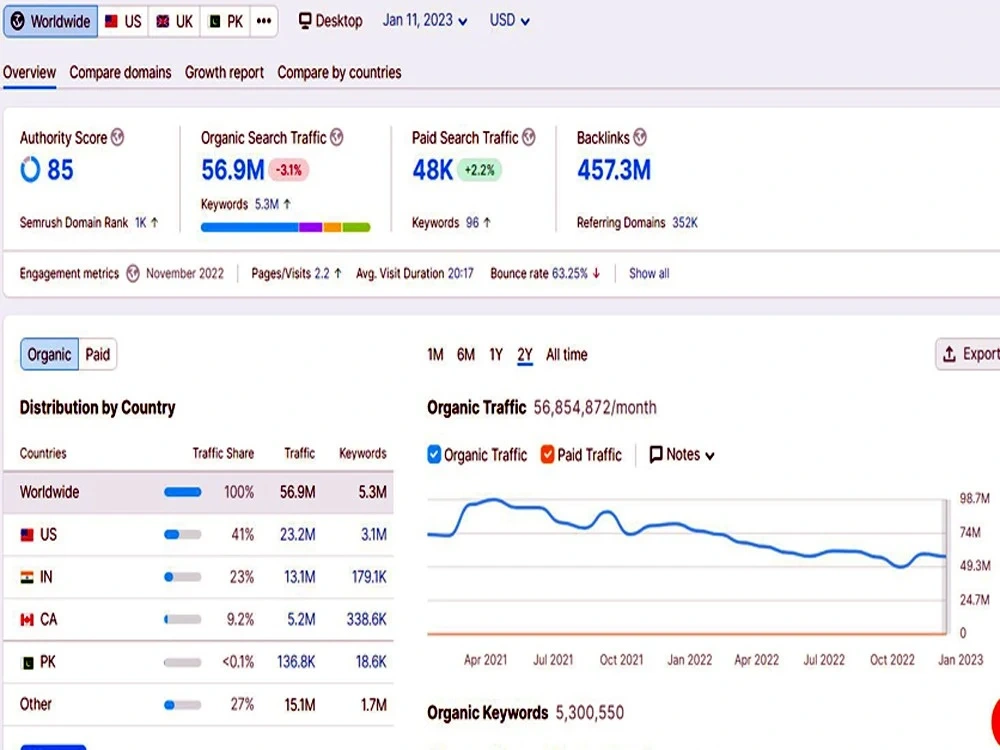Switch to the UK database

(x=174, y=21)
